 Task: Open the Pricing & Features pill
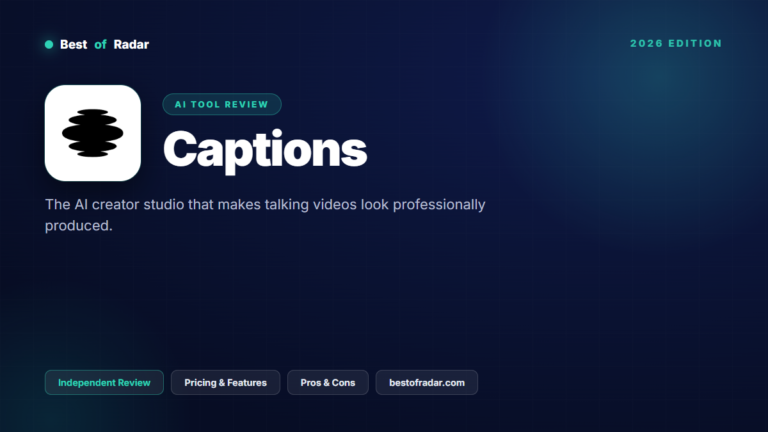(225, 383)
